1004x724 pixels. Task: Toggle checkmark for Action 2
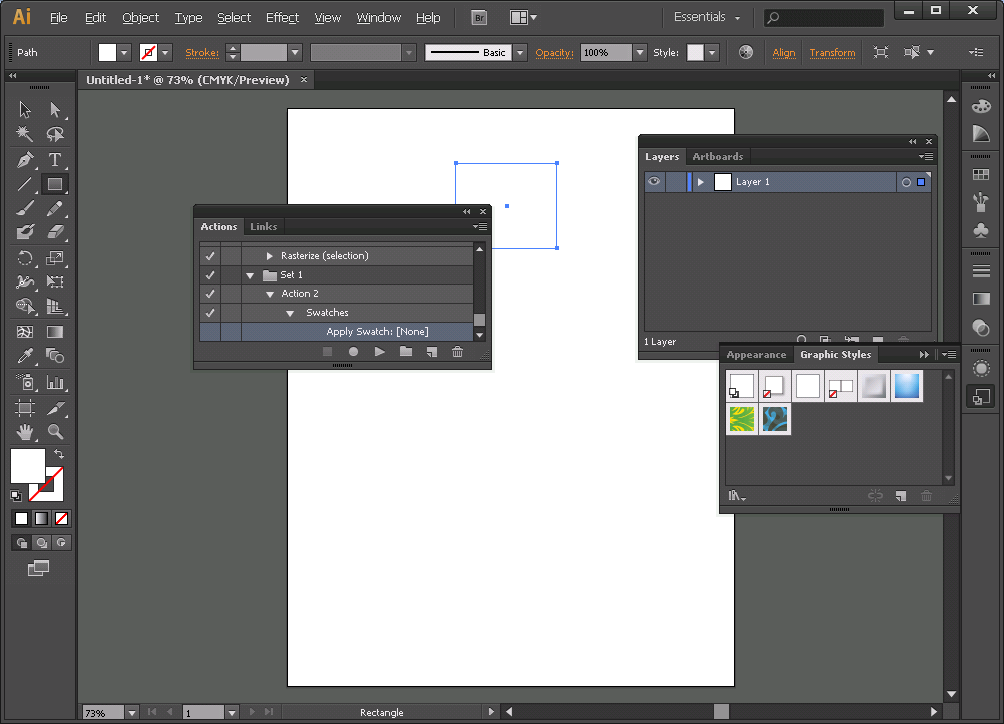210,294
